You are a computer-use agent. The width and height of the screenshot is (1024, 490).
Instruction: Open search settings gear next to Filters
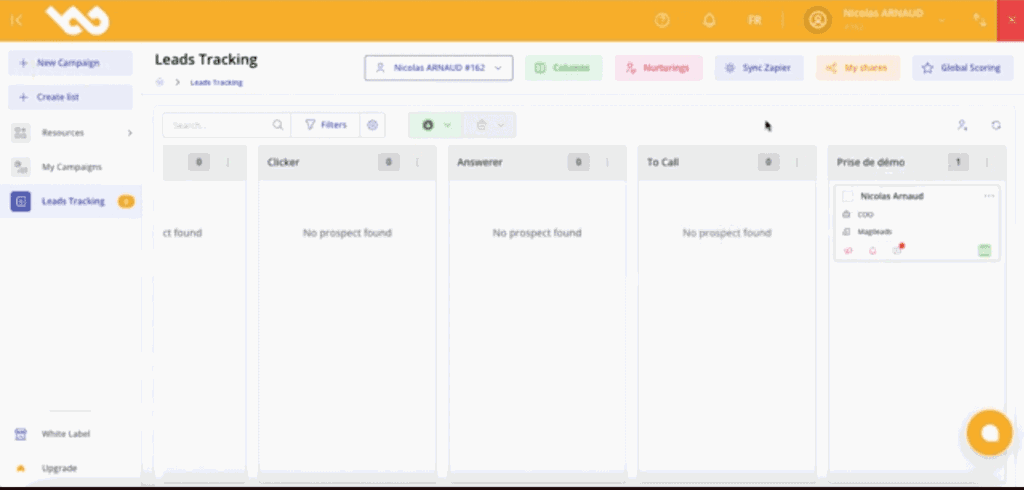pos(372,125)
